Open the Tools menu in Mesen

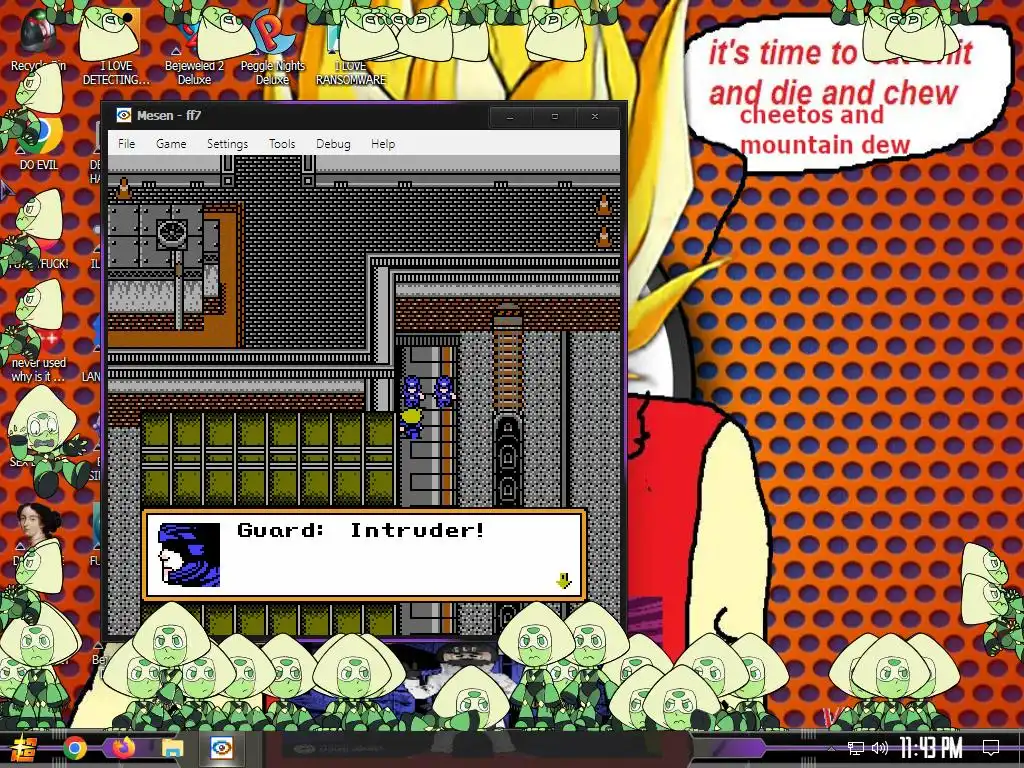(x=282, y=144)
